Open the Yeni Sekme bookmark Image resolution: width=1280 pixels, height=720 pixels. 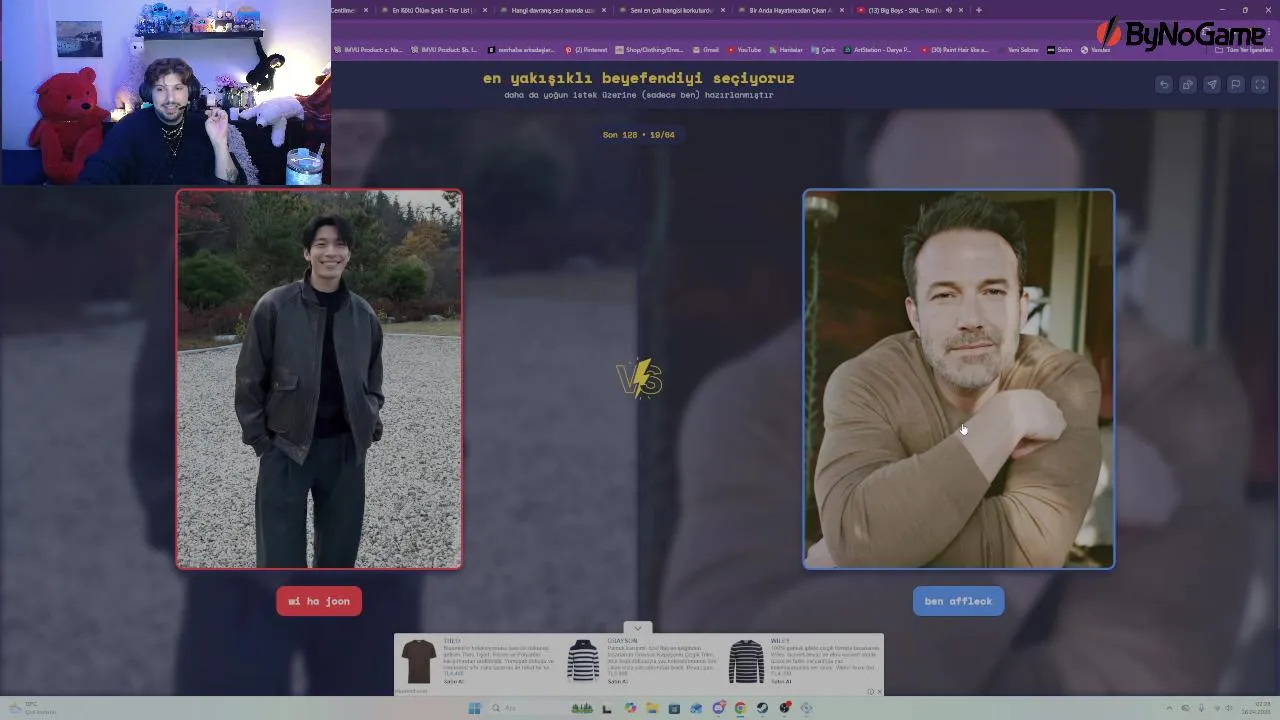tap(1018, 50)
